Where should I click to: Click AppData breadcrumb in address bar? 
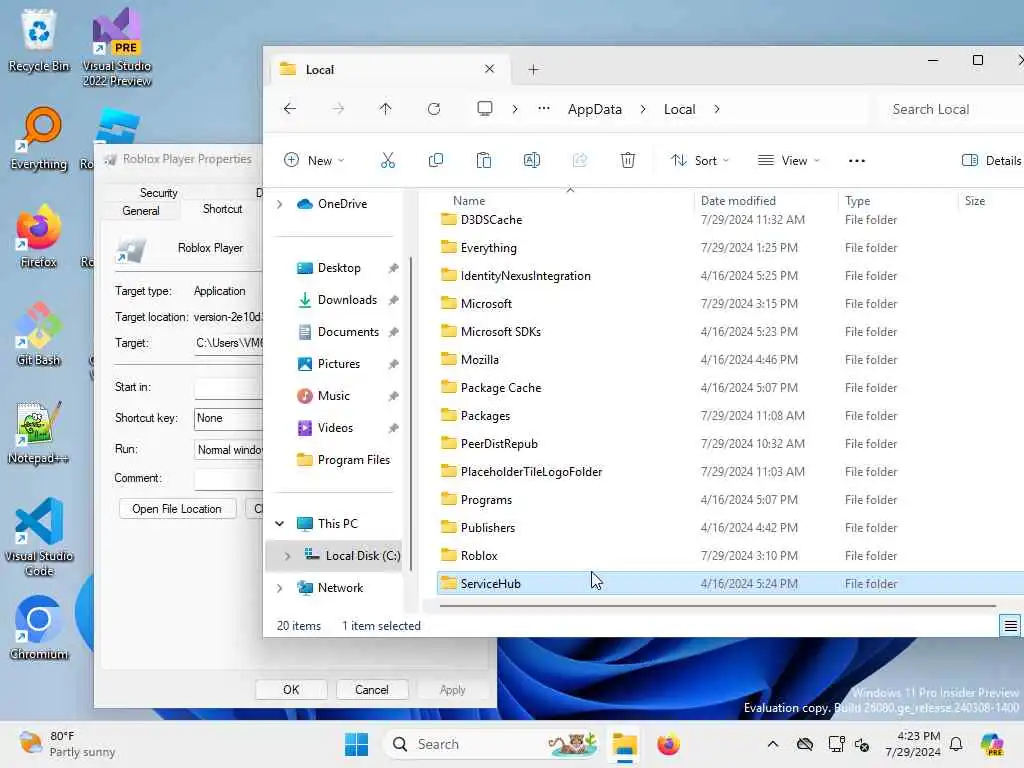point(594,109)
